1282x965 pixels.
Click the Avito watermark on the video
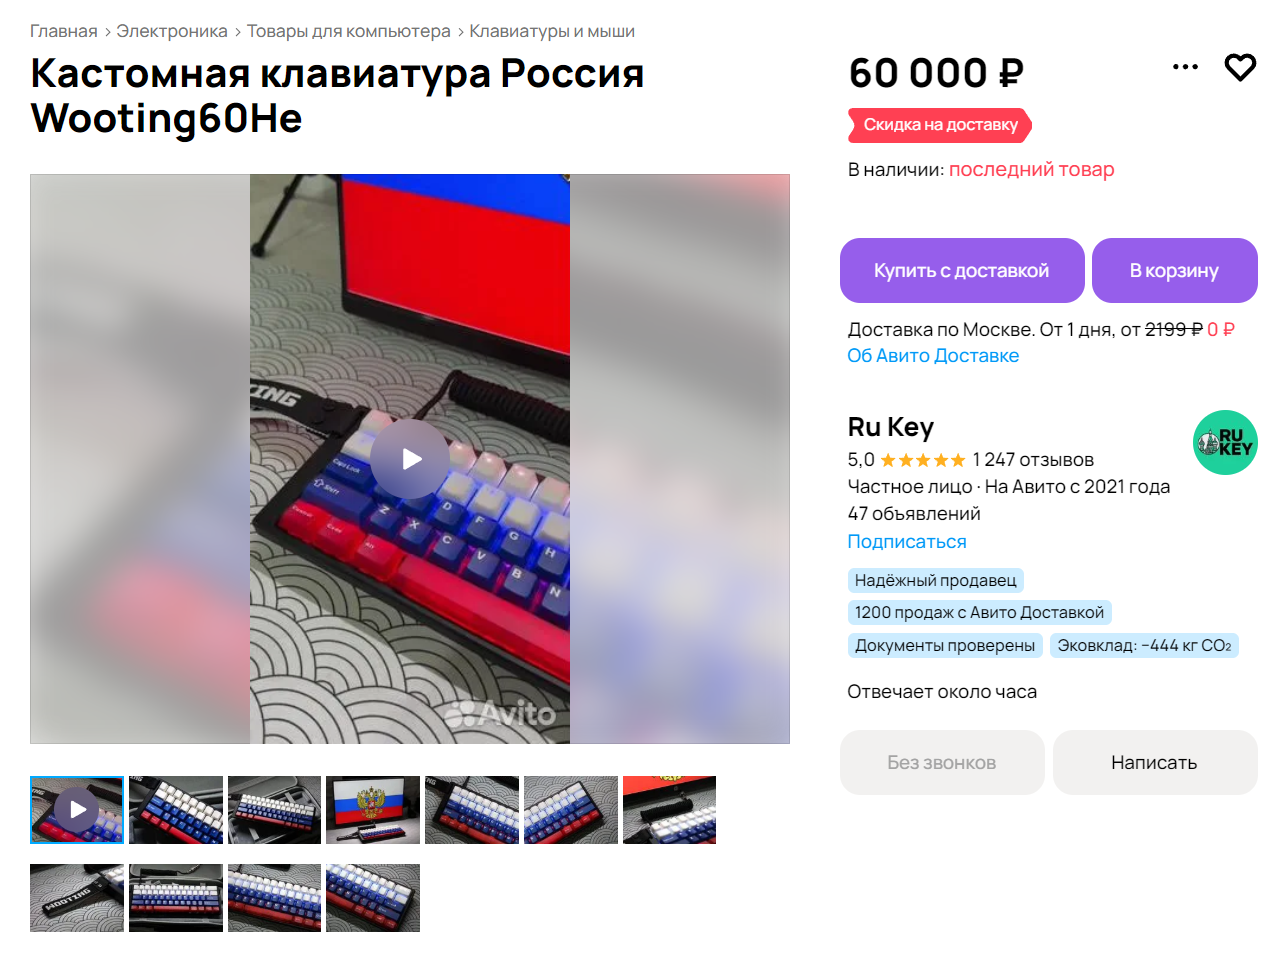(500, 713)
